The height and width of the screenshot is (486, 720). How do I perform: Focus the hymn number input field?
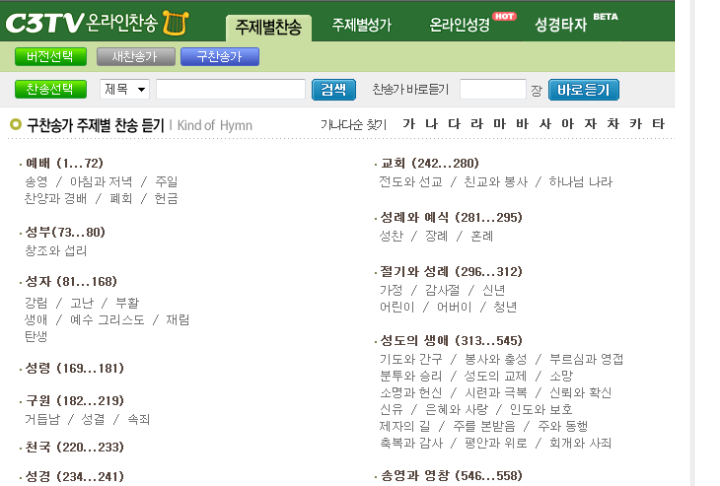pyautogui.click(x=493, y=89)
